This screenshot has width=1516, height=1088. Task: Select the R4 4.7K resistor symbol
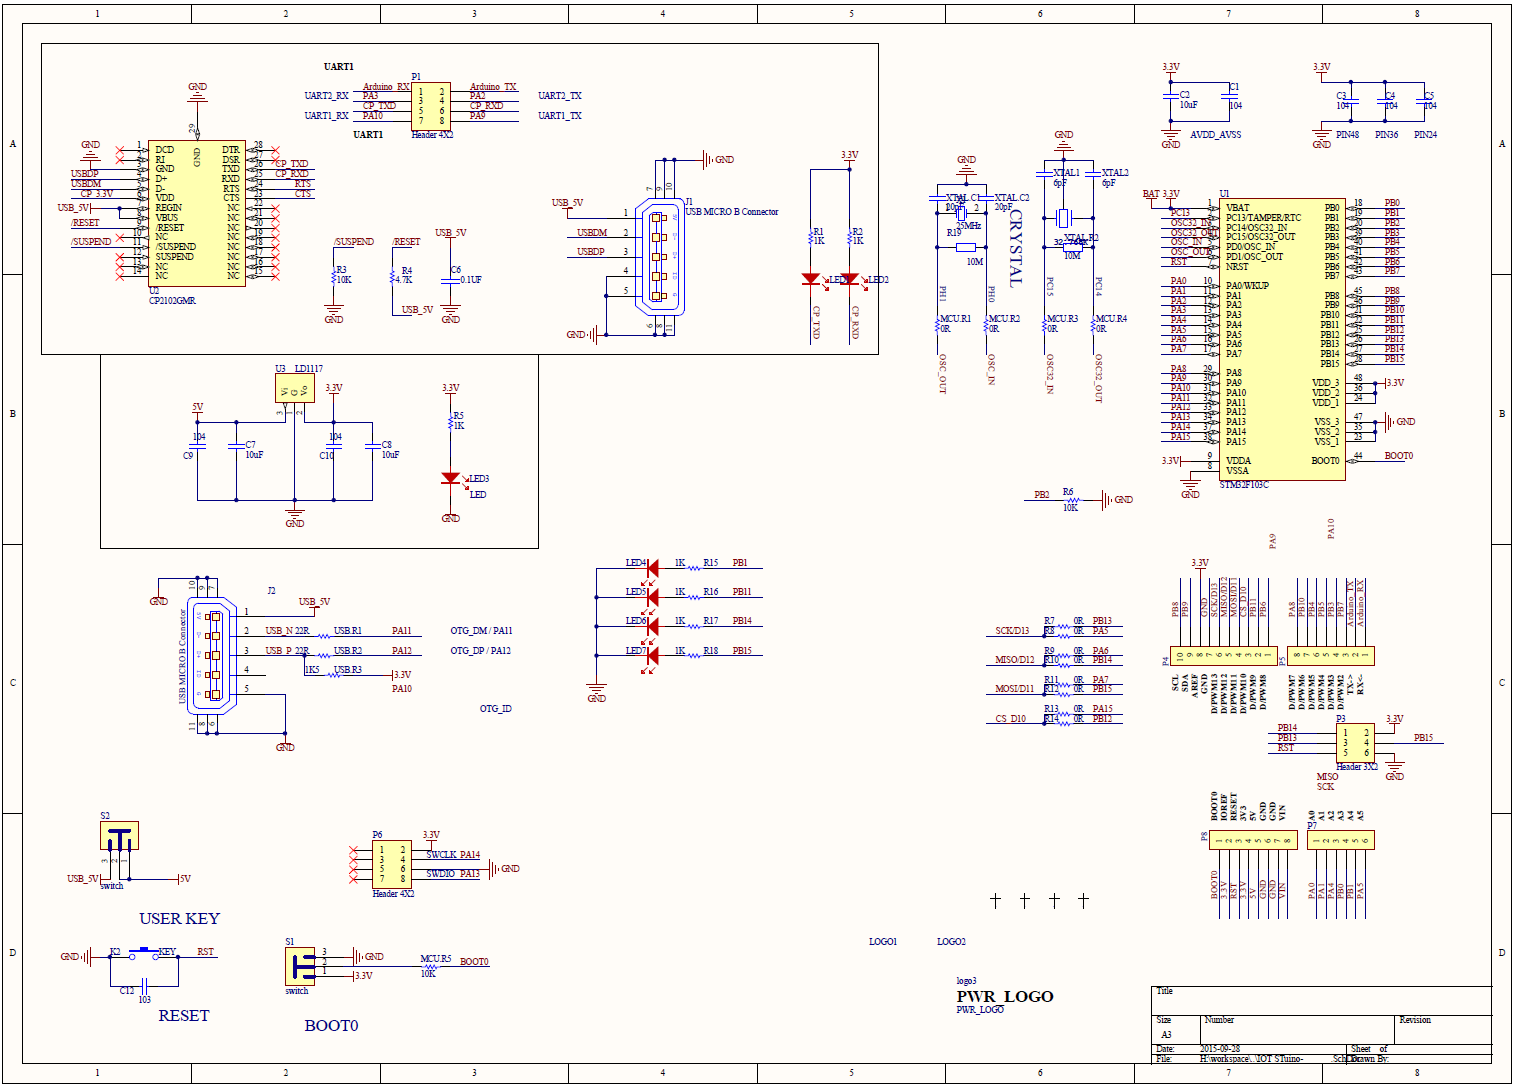(393, 278)
